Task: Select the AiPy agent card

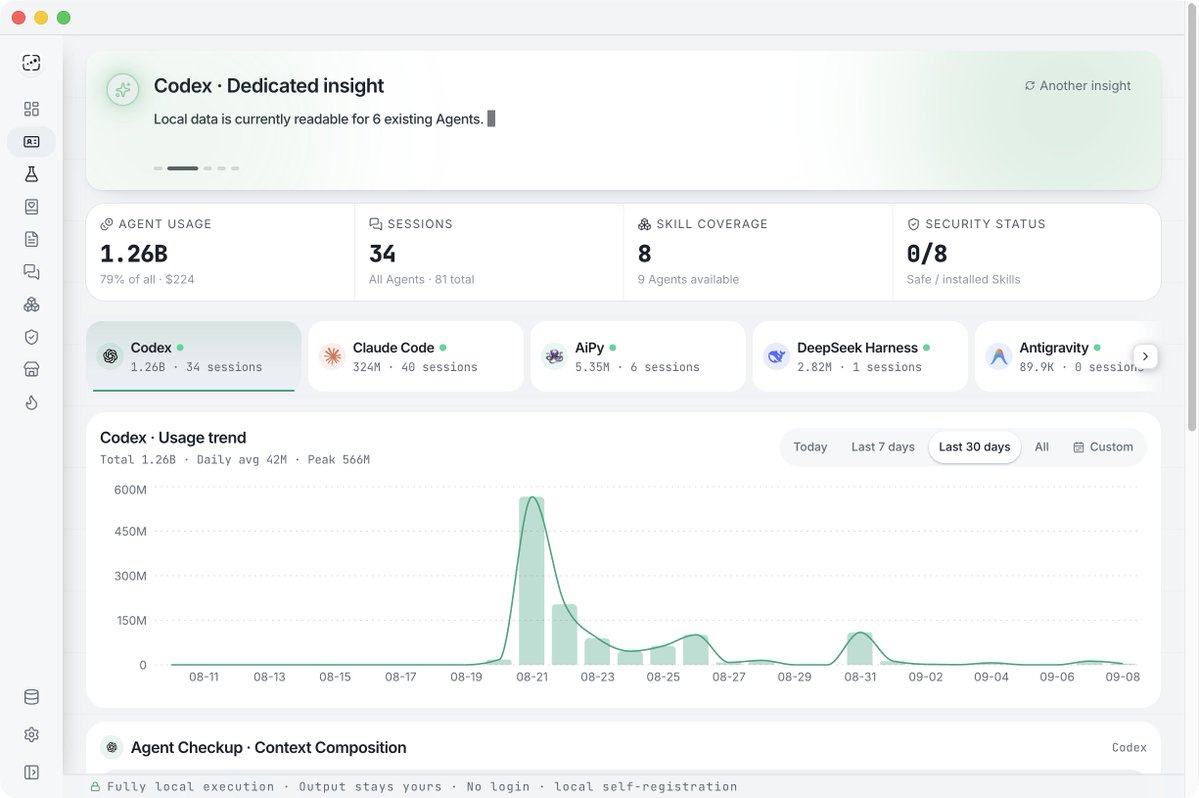Action: point(638,356)
